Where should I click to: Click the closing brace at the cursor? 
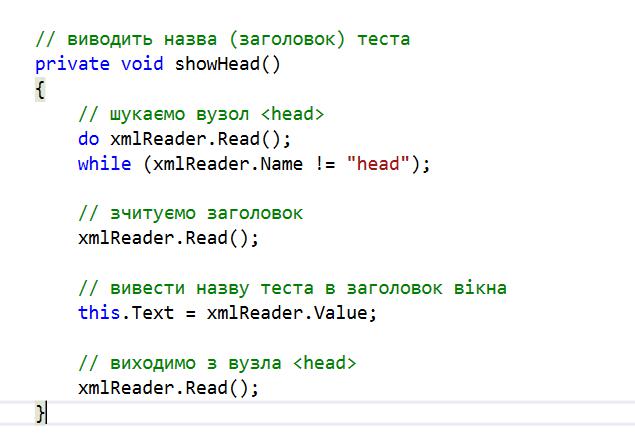(x=40, y=413)
